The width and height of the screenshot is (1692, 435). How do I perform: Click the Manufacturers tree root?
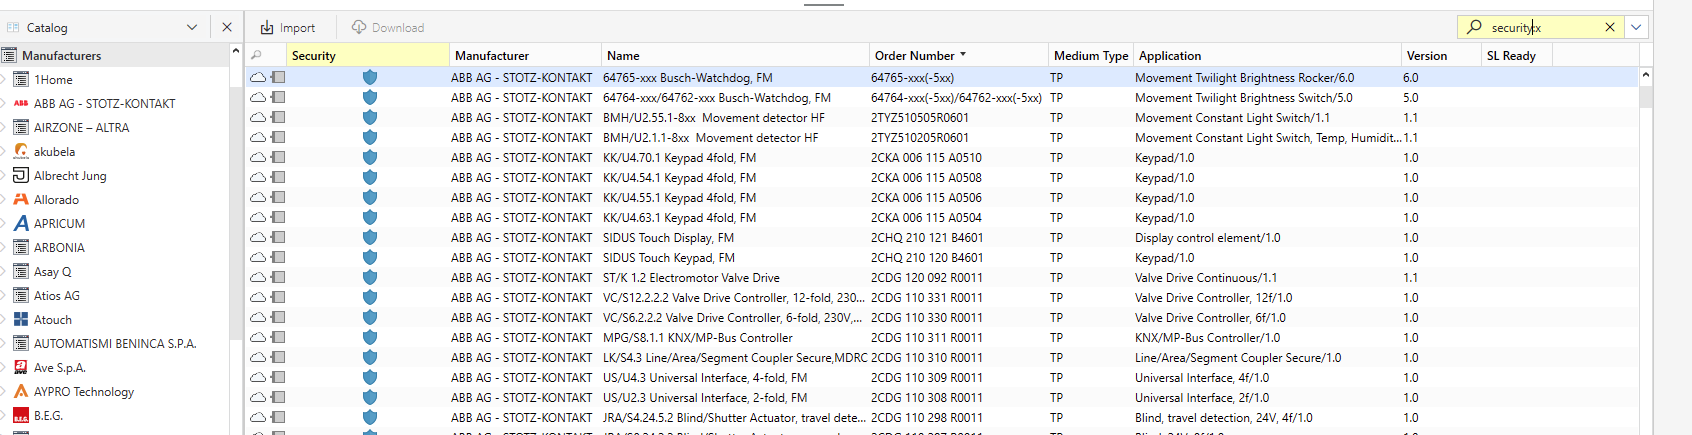pyautogui.click(x=61, y=56)
